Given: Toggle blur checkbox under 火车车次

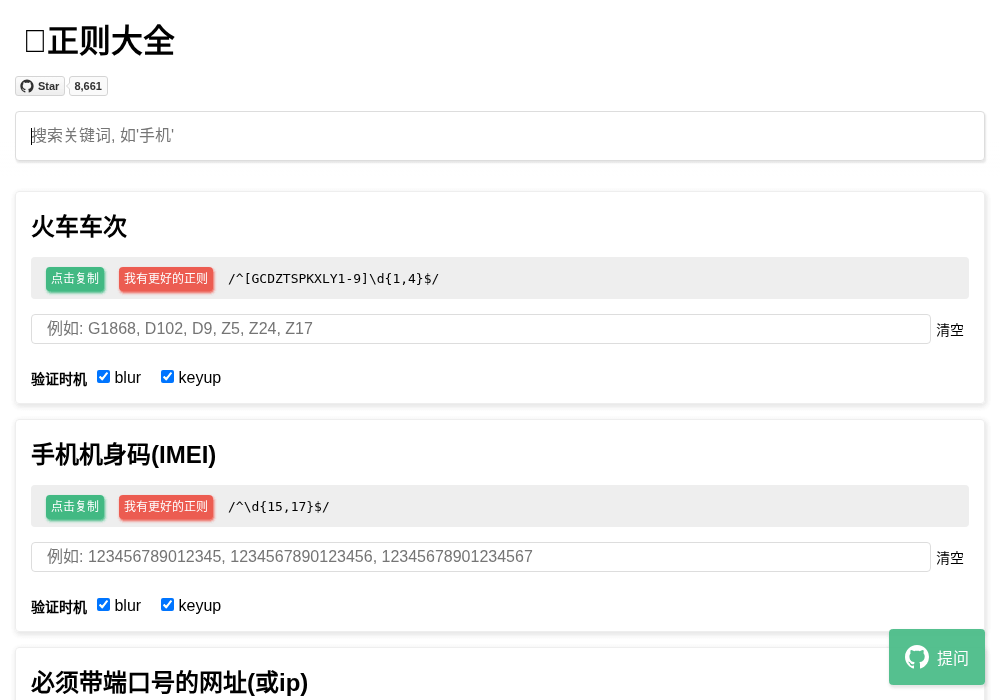Looking at the screenshot, I should [x=103, y=377].
